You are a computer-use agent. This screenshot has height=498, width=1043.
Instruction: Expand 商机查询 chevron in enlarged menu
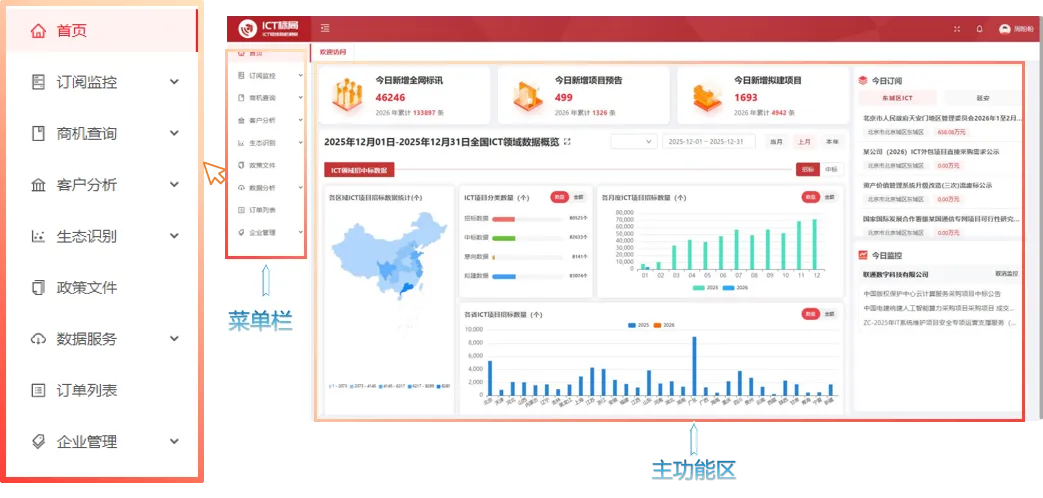[174, 133]
